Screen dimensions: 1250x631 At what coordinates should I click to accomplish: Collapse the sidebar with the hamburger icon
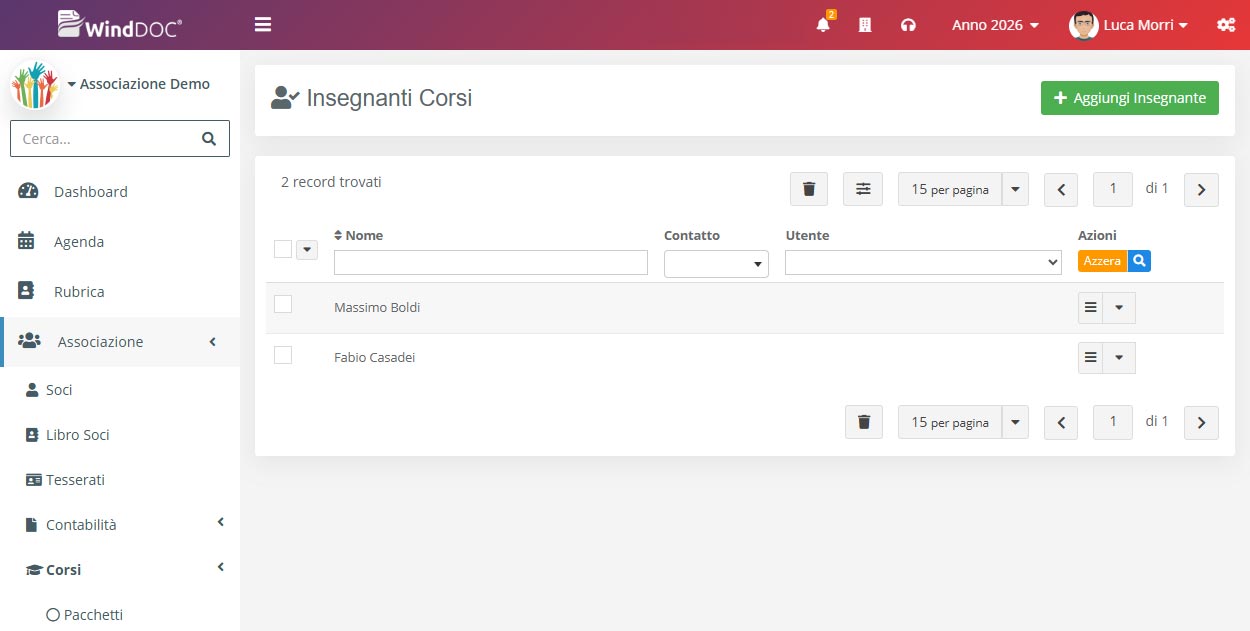click(x=262, y=23)
